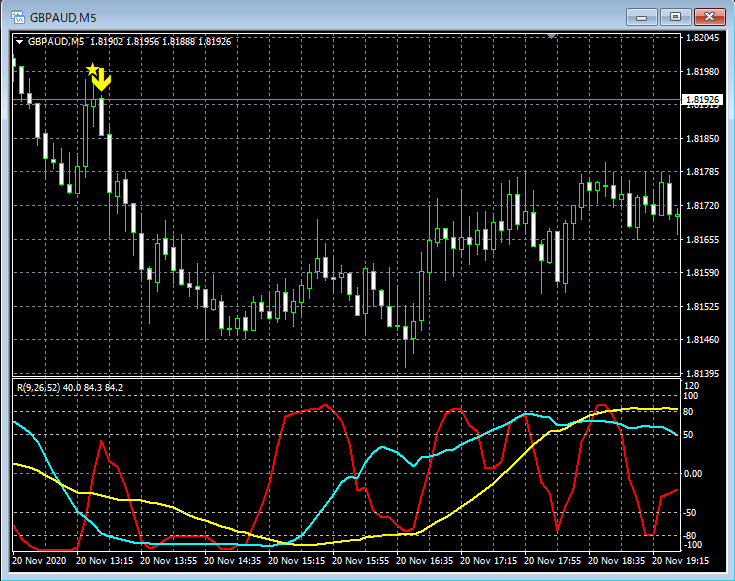The image size is (735, 581).
Task: Maximize the GBPAUD,M5 chart window
Action: coord(676,17)
